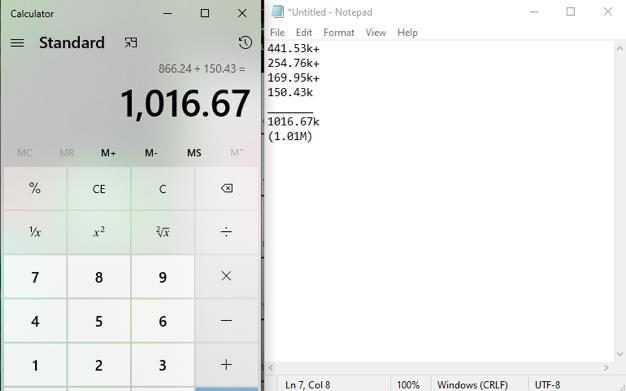This screenshot has height=391, width=626.
Task: Click the 1016.67k total line in Notepad
Action: pyautogui.click(x=293, y=121)
